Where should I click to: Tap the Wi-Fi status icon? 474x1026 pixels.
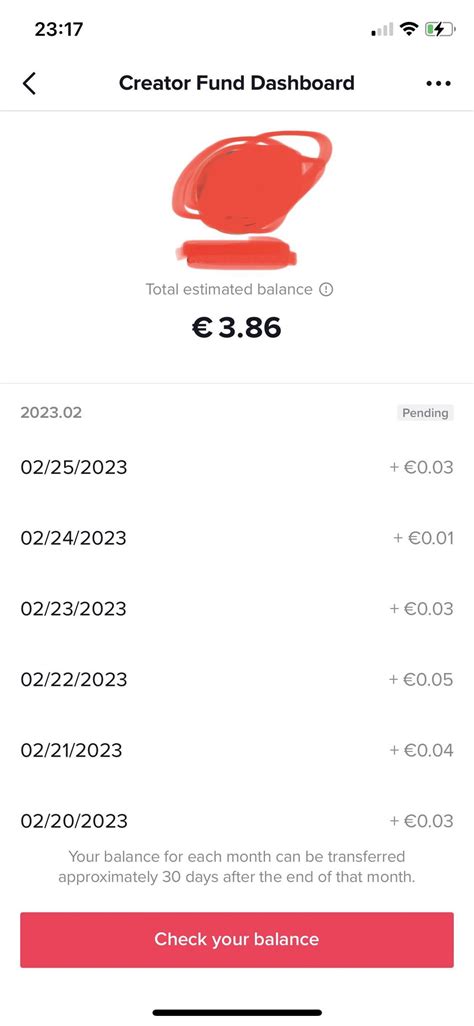[x=410, y=29]
